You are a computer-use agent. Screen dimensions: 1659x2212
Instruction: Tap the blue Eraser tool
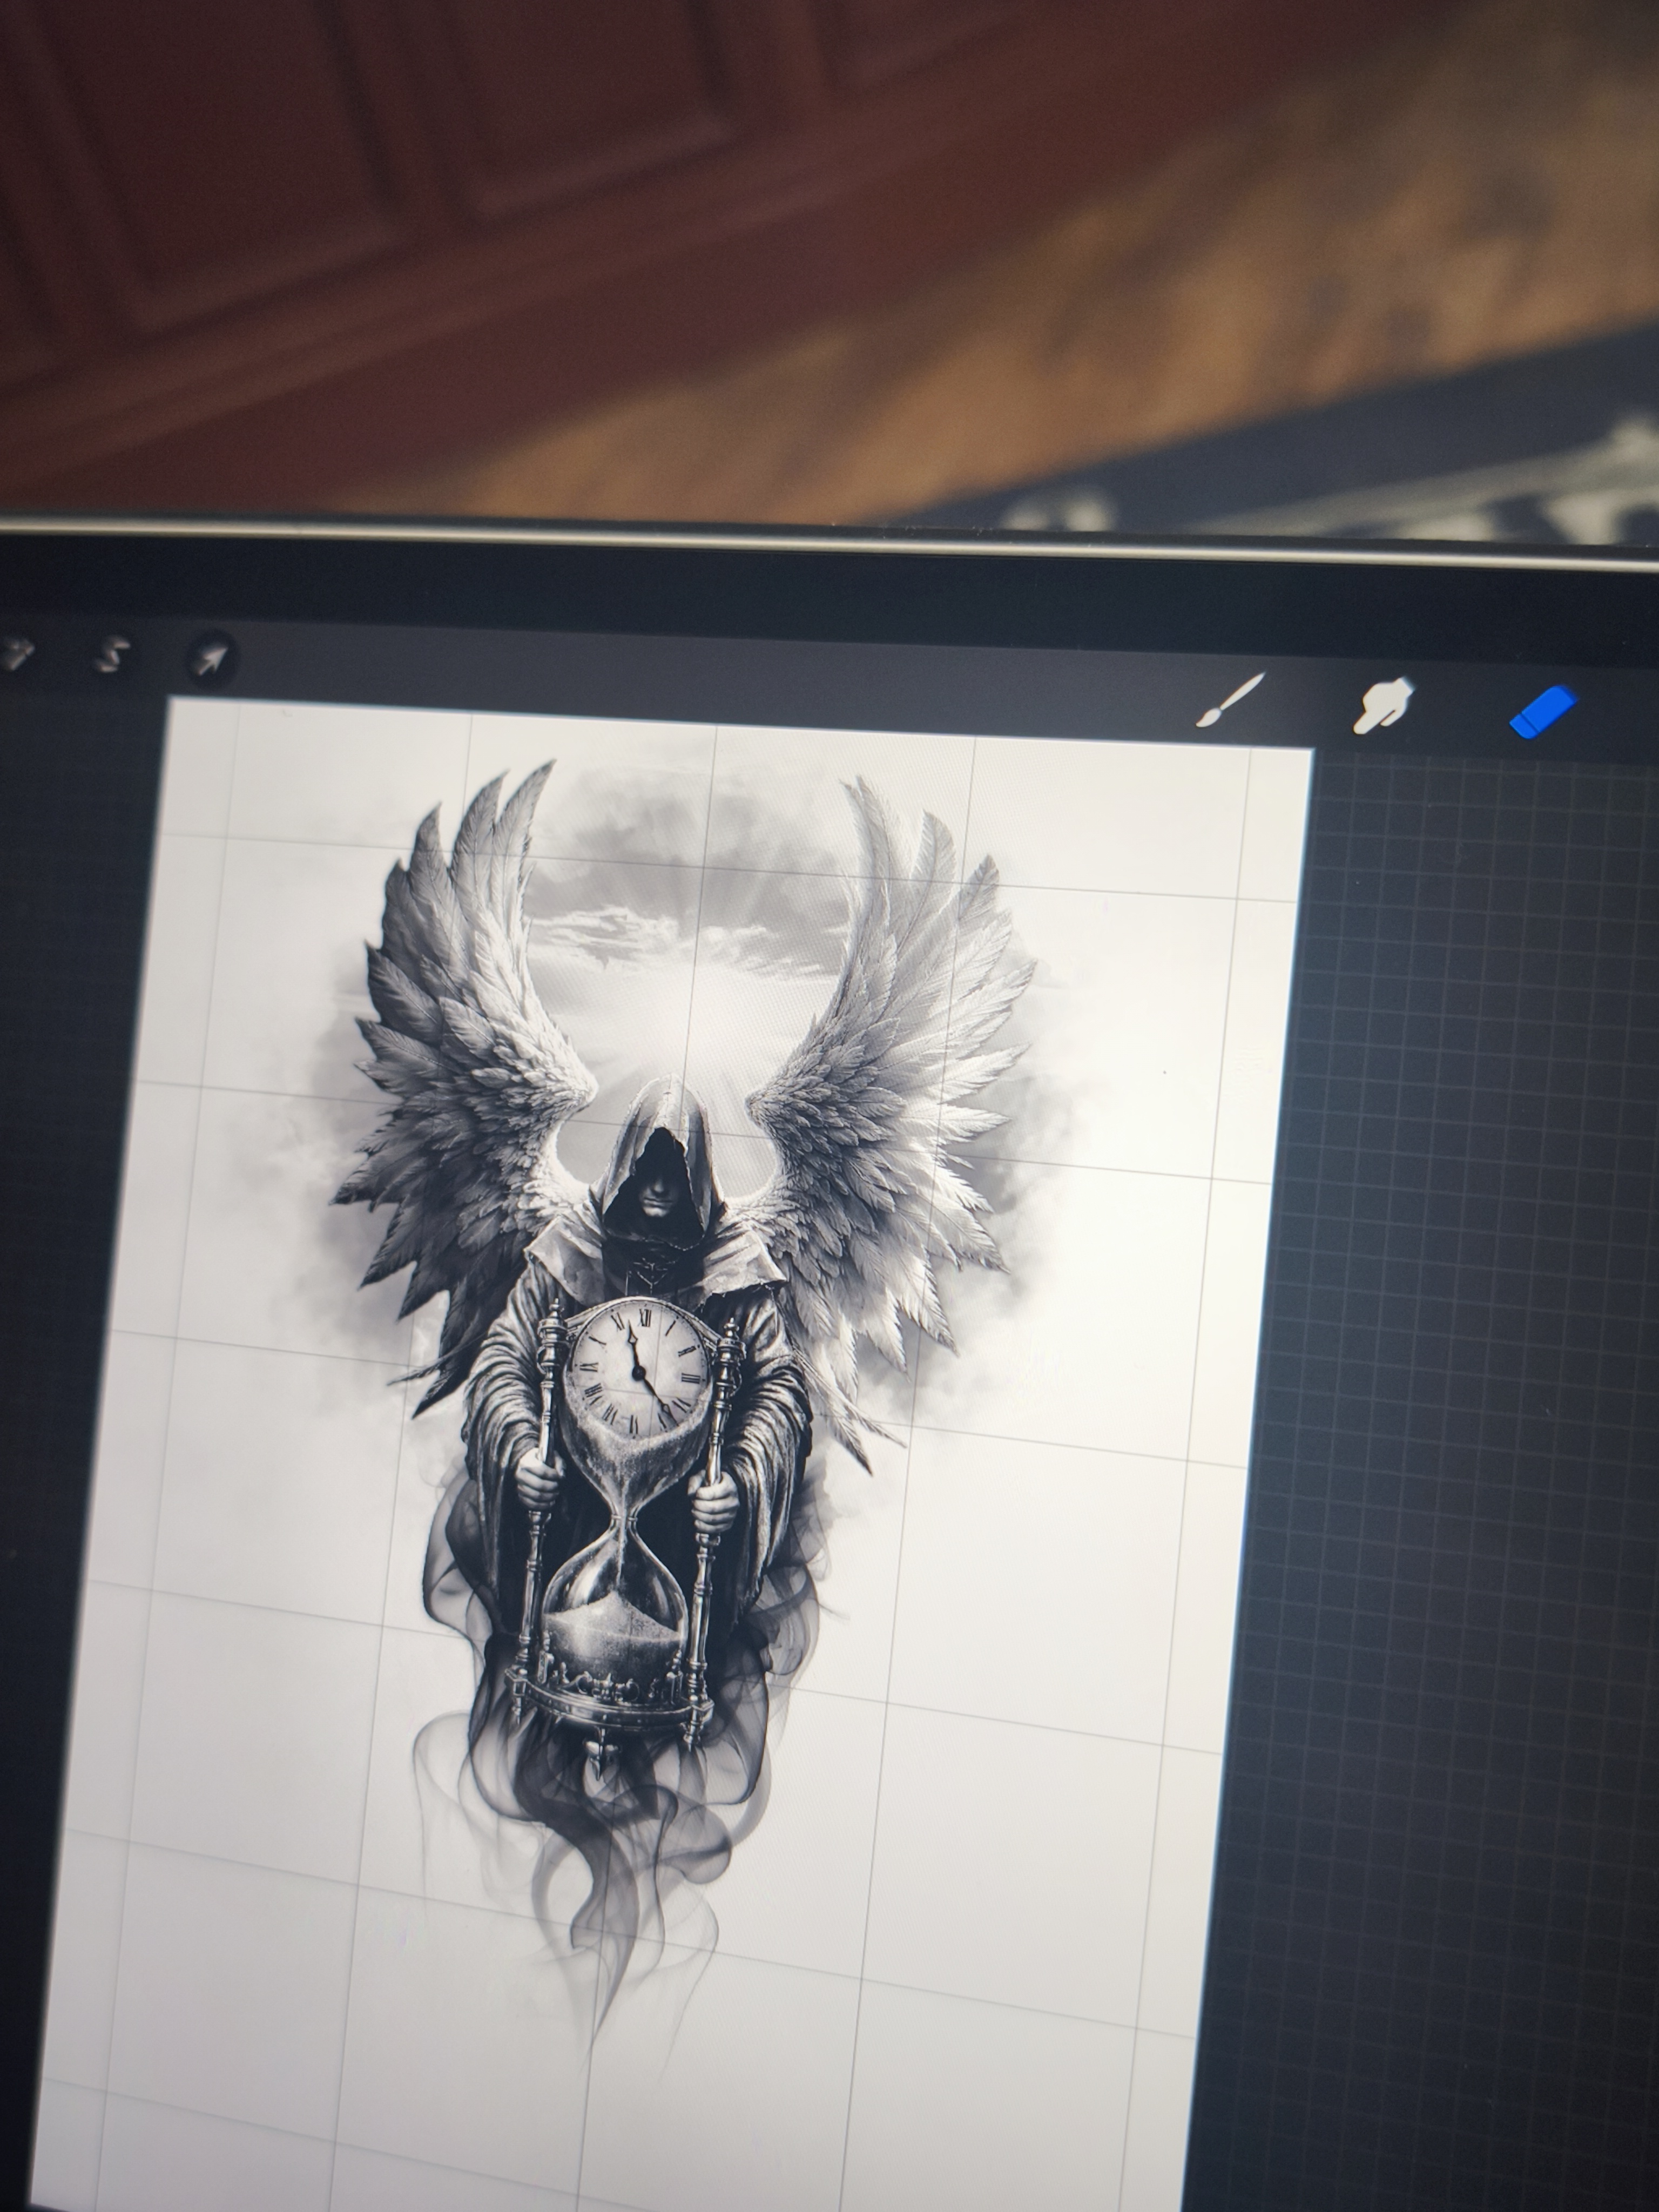(1542, 711)
